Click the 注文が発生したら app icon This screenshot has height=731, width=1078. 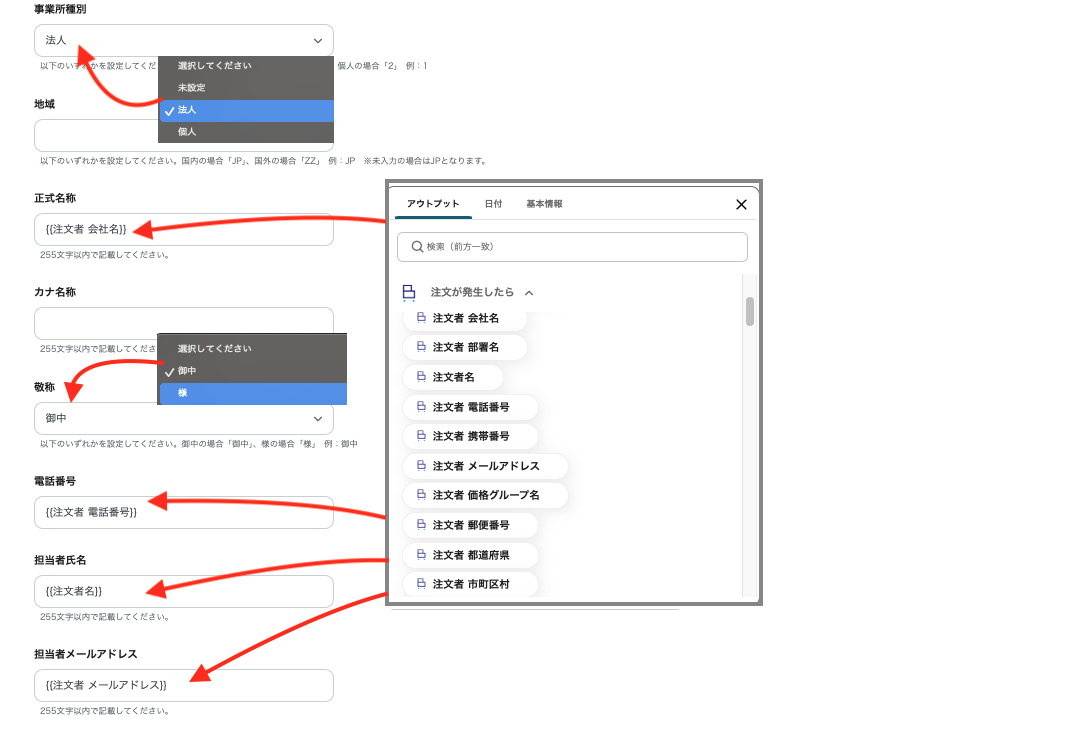pyautogui.click(x=409, y=293)
